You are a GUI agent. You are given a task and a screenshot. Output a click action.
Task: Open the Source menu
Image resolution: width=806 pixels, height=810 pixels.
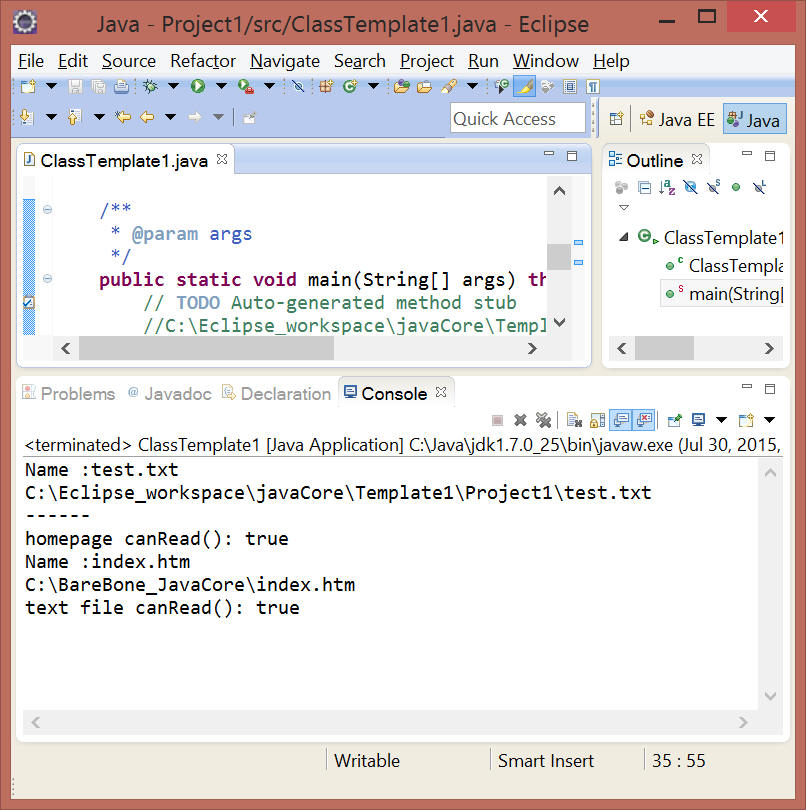point(129,61)
